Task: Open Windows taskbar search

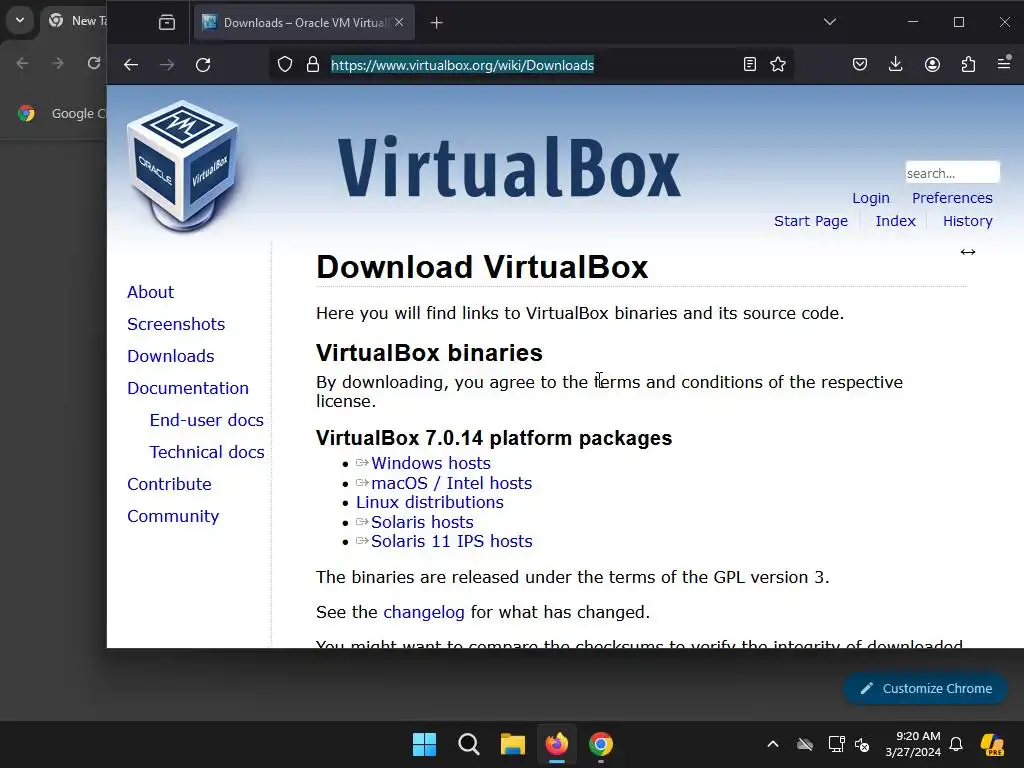Action: [468, 744]
